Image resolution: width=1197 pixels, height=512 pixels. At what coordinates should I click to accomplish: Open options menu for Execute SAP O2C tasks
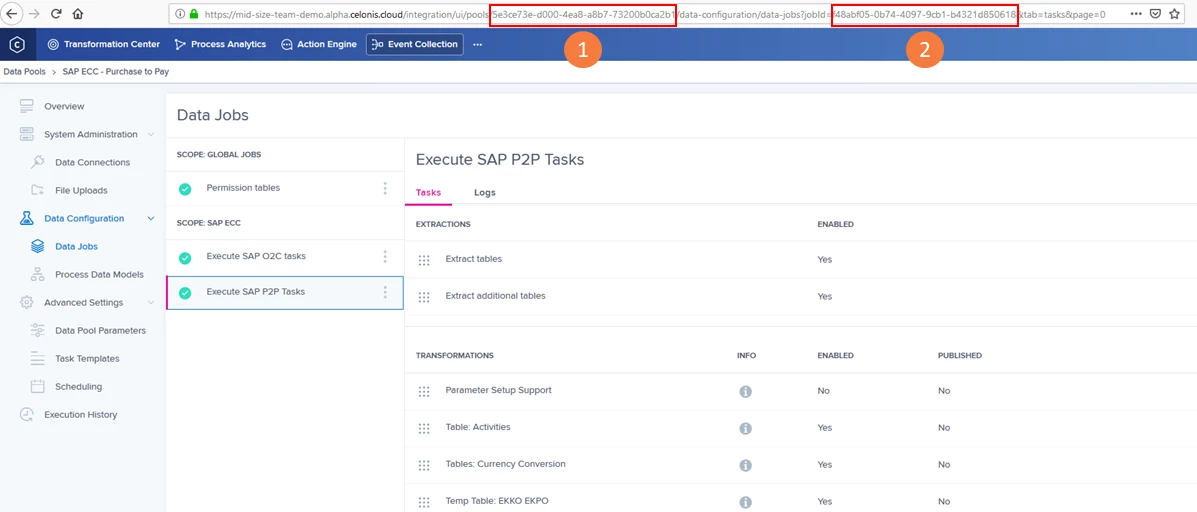pyautogui.click(x=385, y=257)
